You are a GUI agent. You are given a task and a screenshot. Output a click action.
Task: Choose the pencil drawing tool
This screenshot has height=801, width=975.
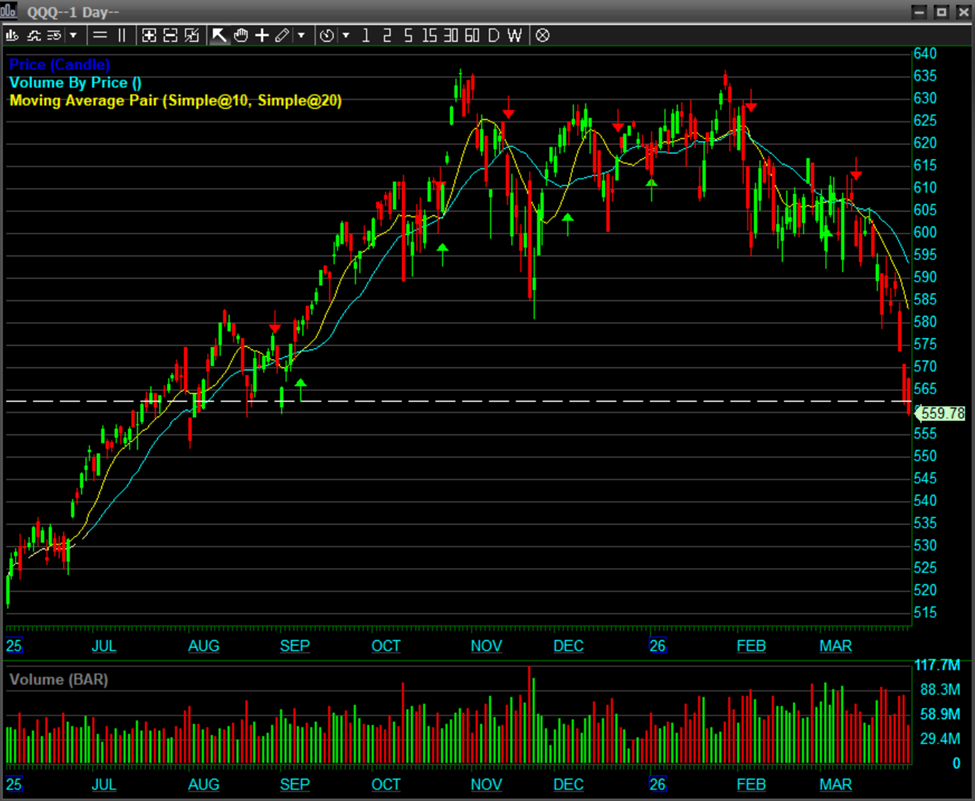pyautogui.click(x=282, y=35)
